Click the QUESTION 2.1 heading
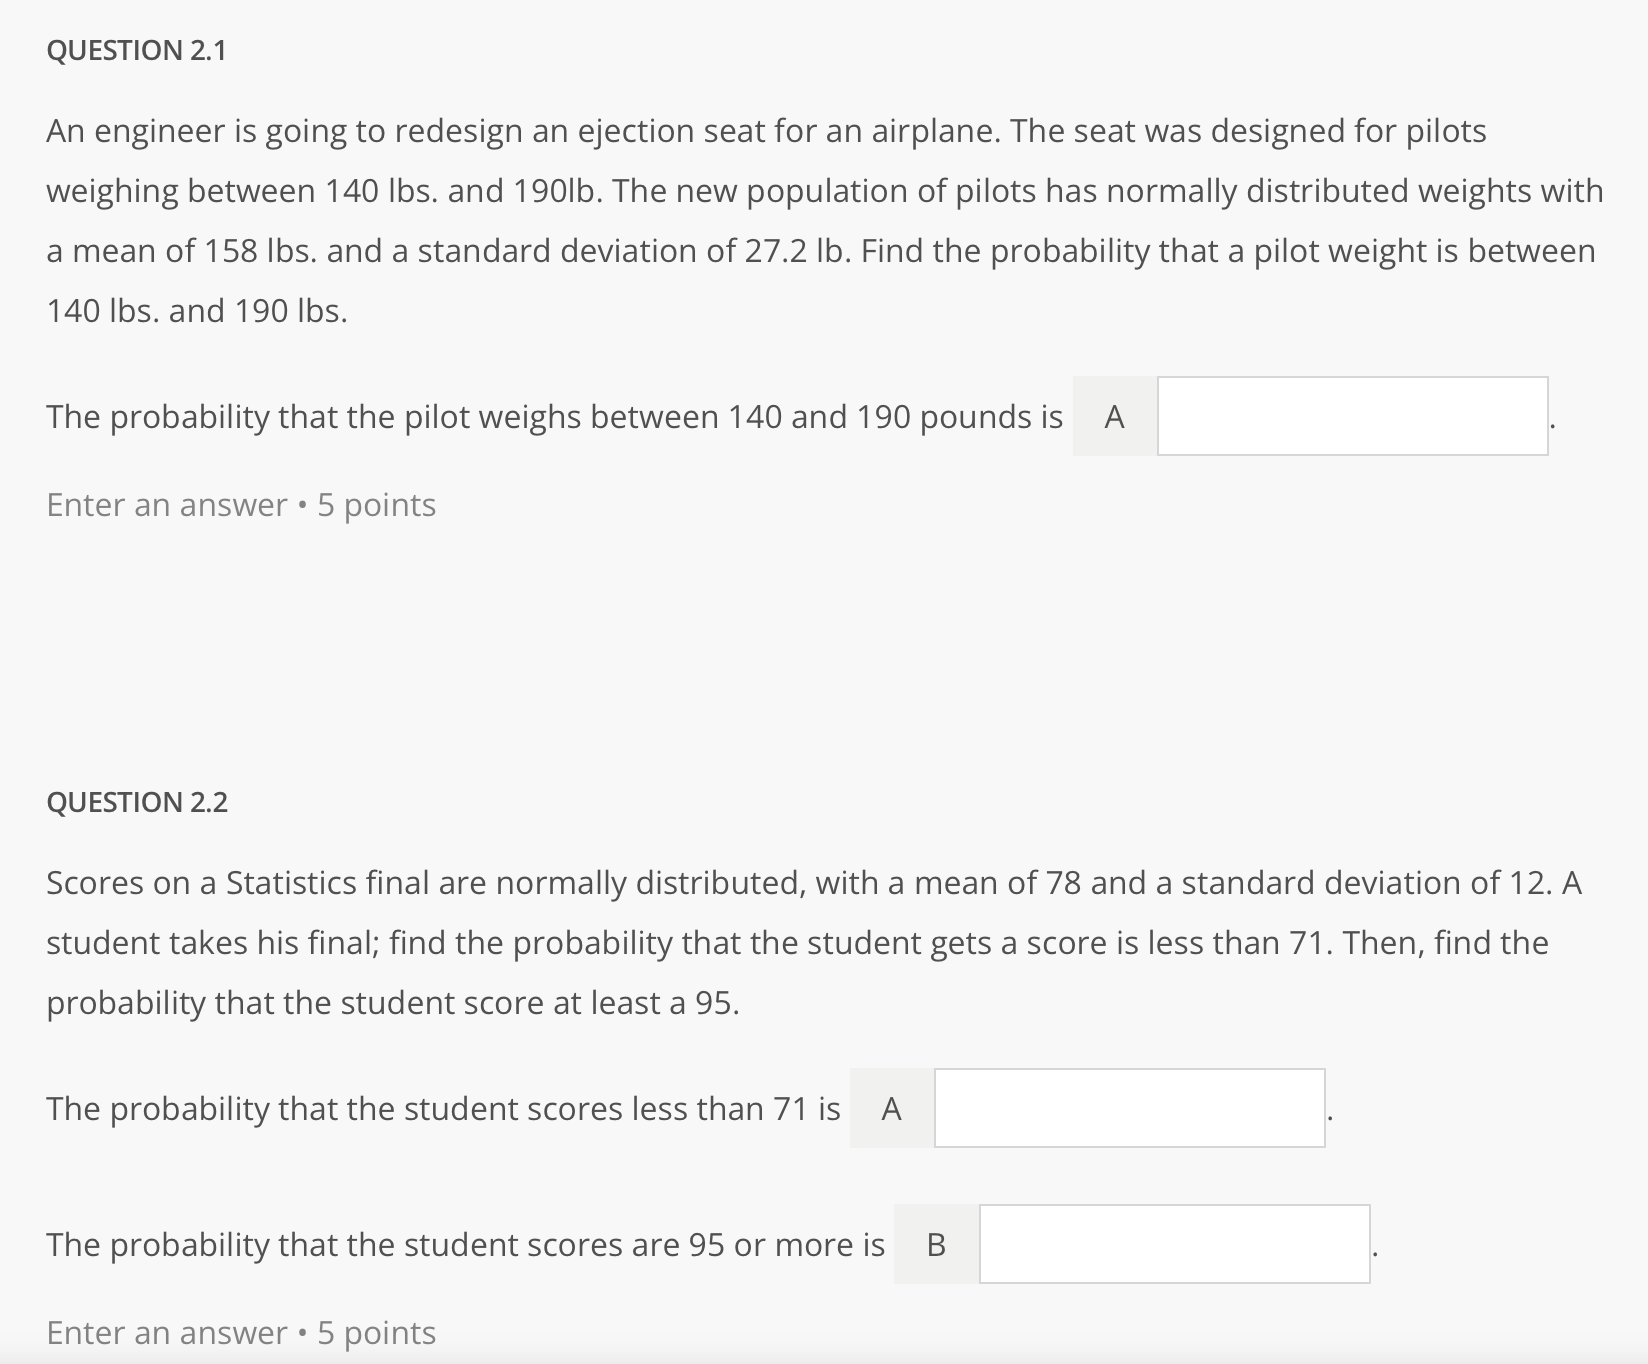 (135, 51)
